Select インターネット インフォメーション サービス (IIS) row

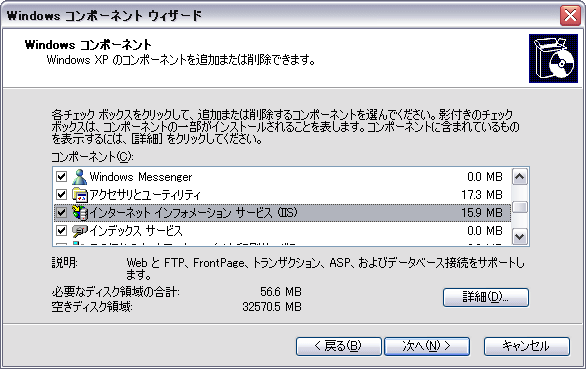pos(283,213)
